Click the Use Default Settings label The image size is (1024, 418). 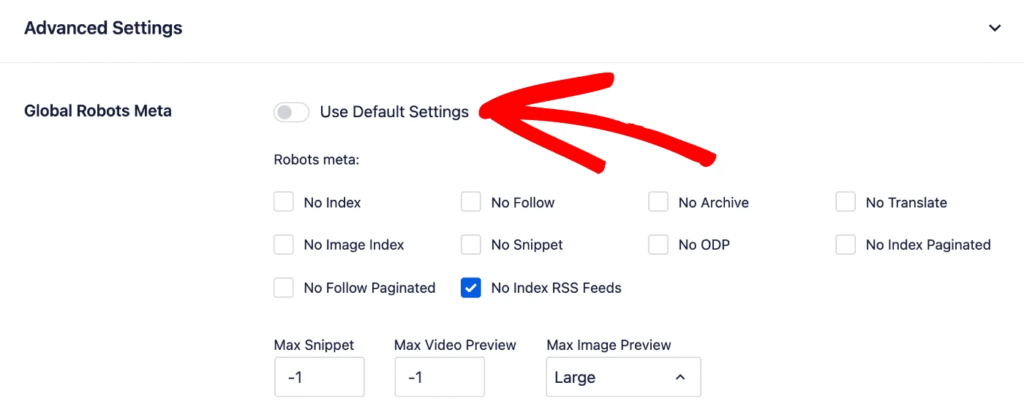pyautogui.click(x=394, y=112)
